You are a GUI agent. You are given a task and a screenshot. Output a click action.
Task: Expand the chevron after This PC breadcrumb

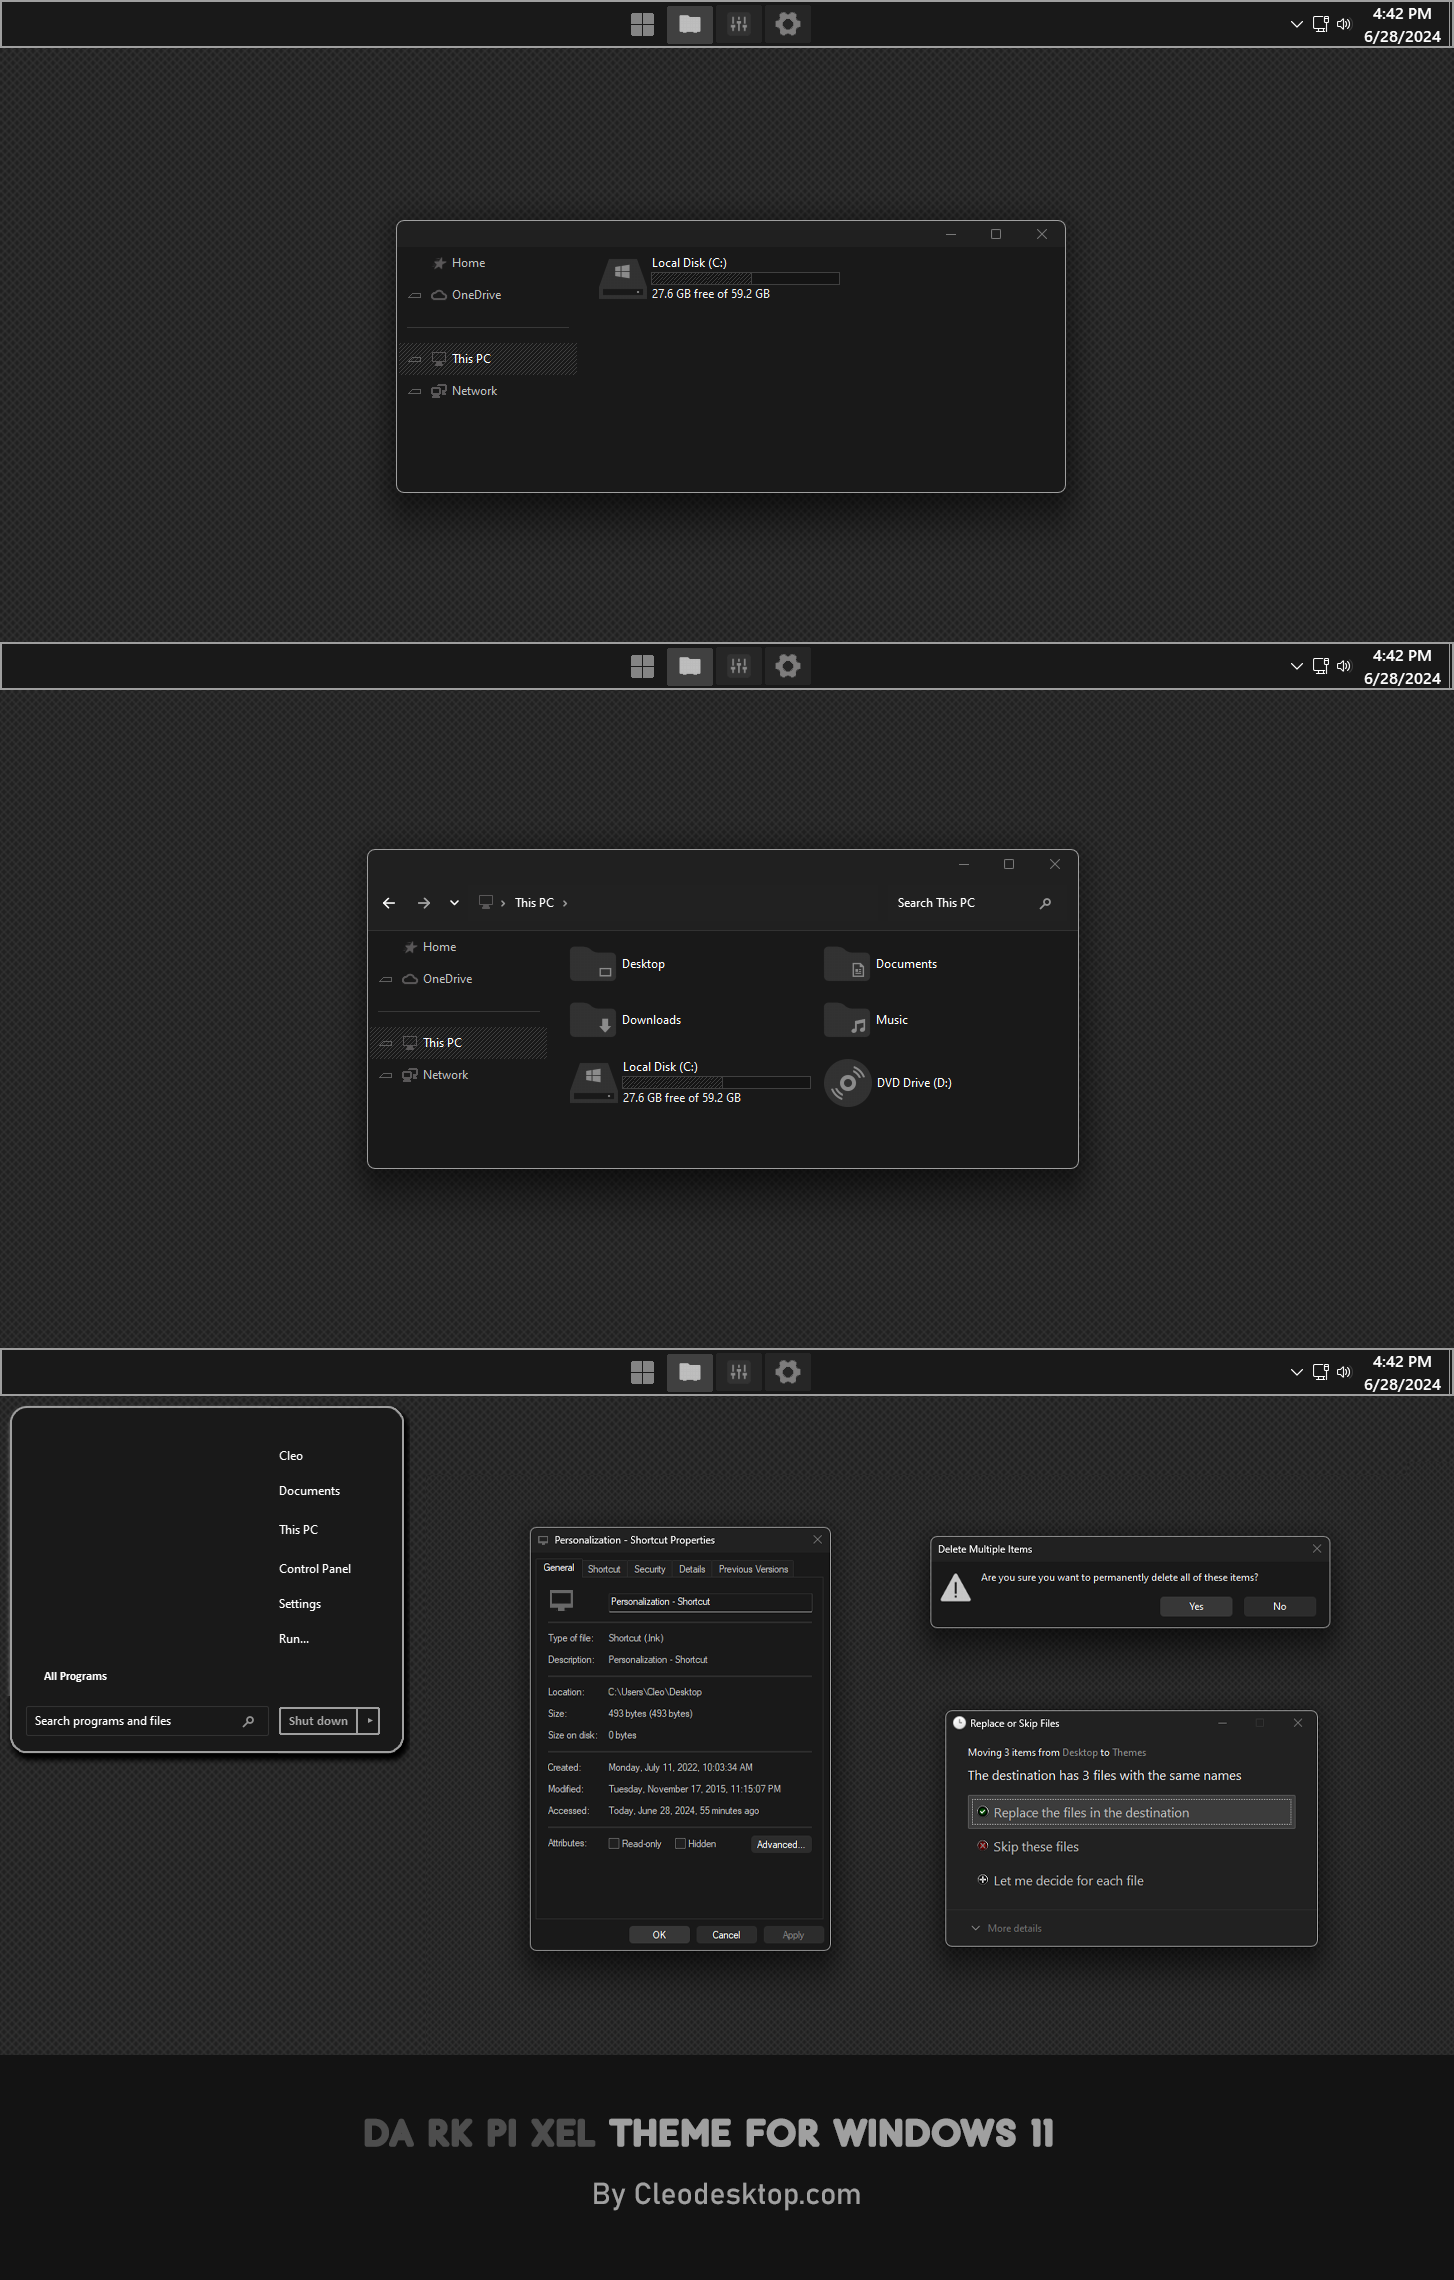pos(565,903)
